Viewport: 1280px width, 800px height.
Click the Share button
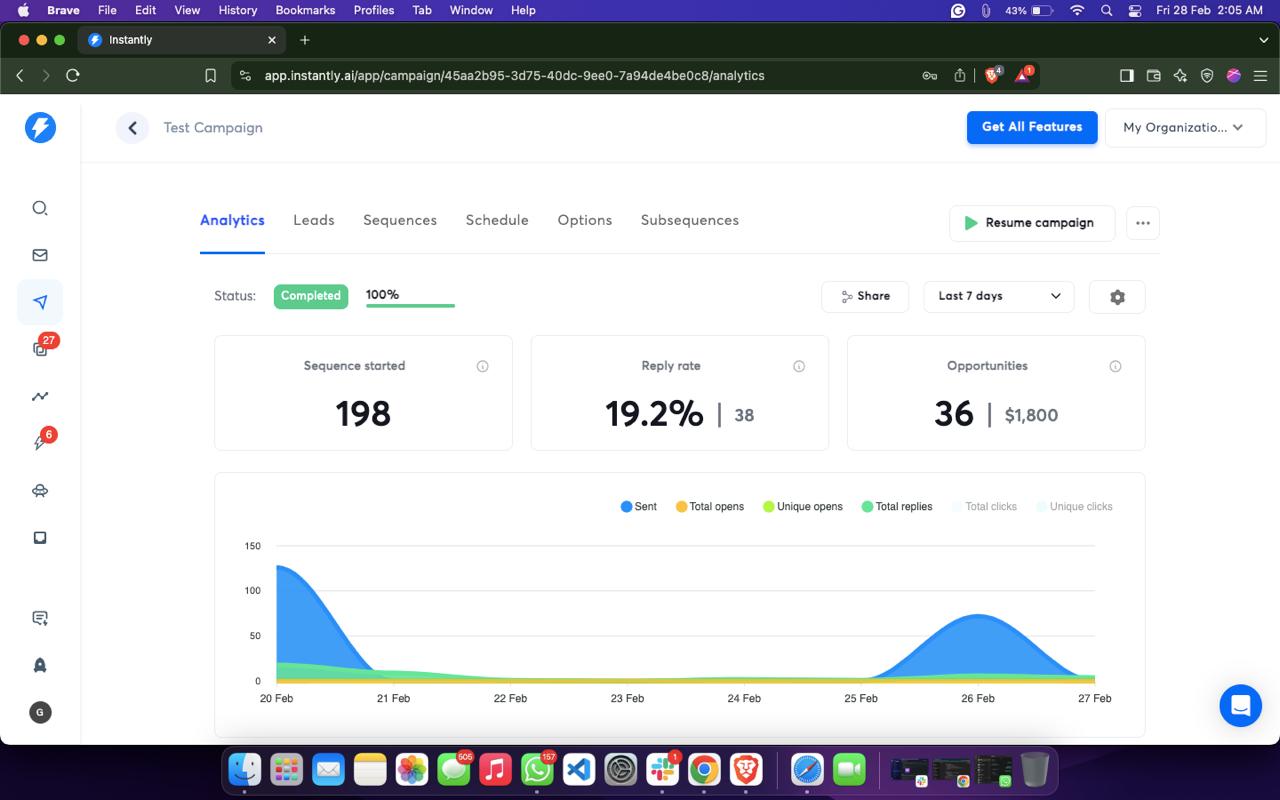pos(865,297)
